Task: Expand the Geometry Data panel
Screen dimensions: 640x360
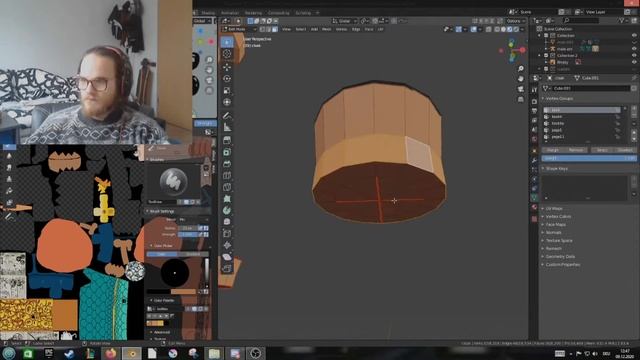Action: pos(558,256)
